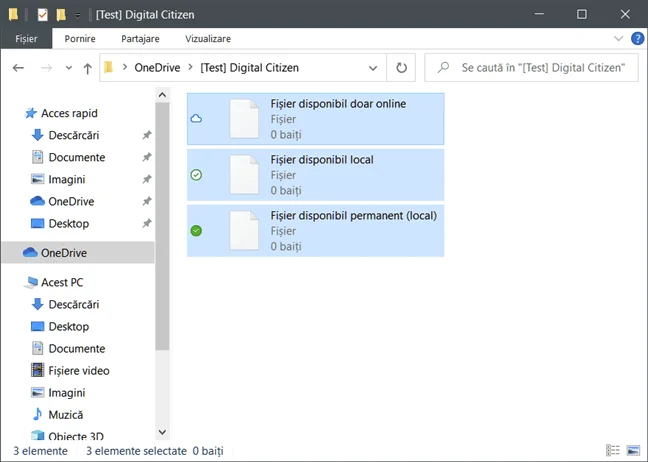Click the solid green check status icon
The image size is (648, 462).
pyautogui.click(x=196, y=231)
